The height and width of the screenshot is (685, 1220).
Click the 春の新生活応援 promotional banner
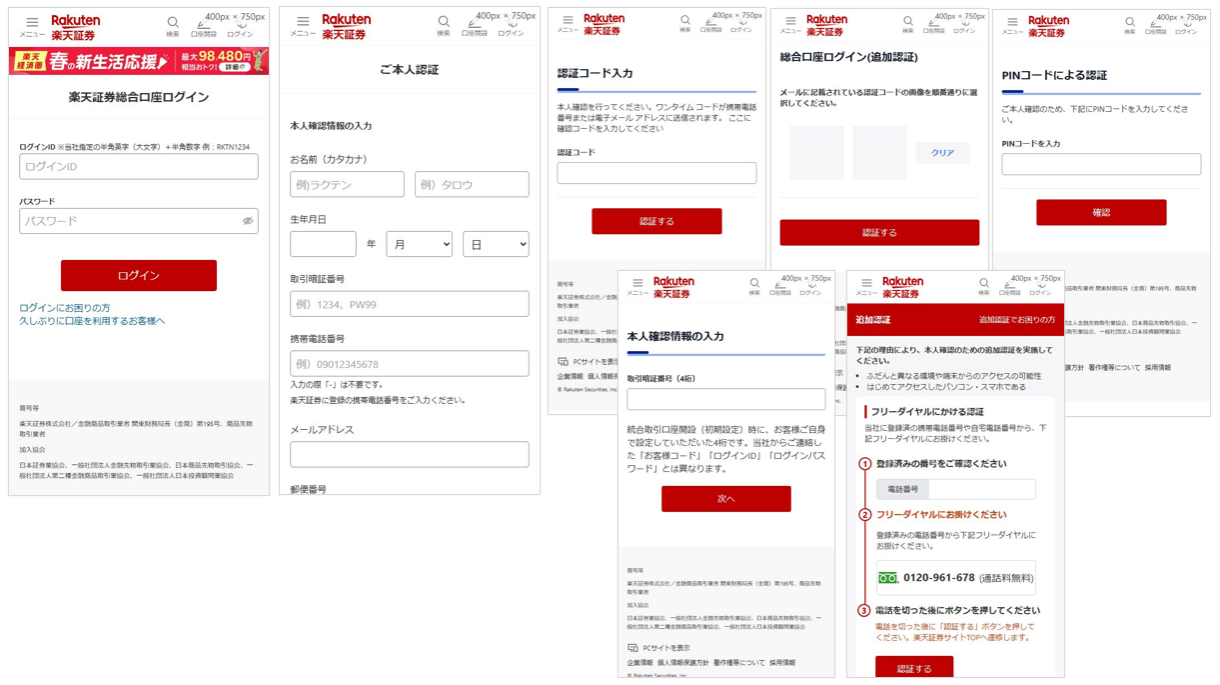[138, 61]
